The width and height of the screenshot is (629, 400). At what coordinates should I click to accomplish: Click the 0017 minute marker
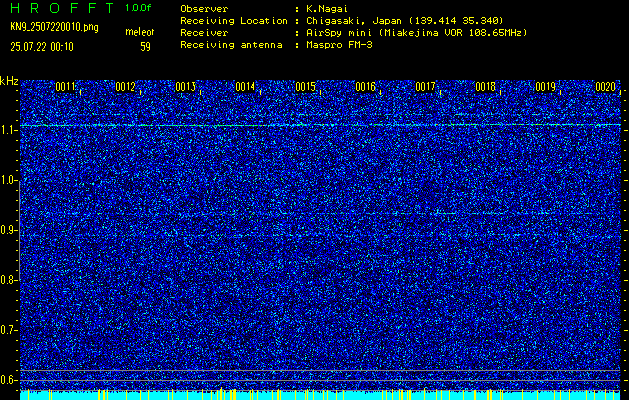[426, 87]
